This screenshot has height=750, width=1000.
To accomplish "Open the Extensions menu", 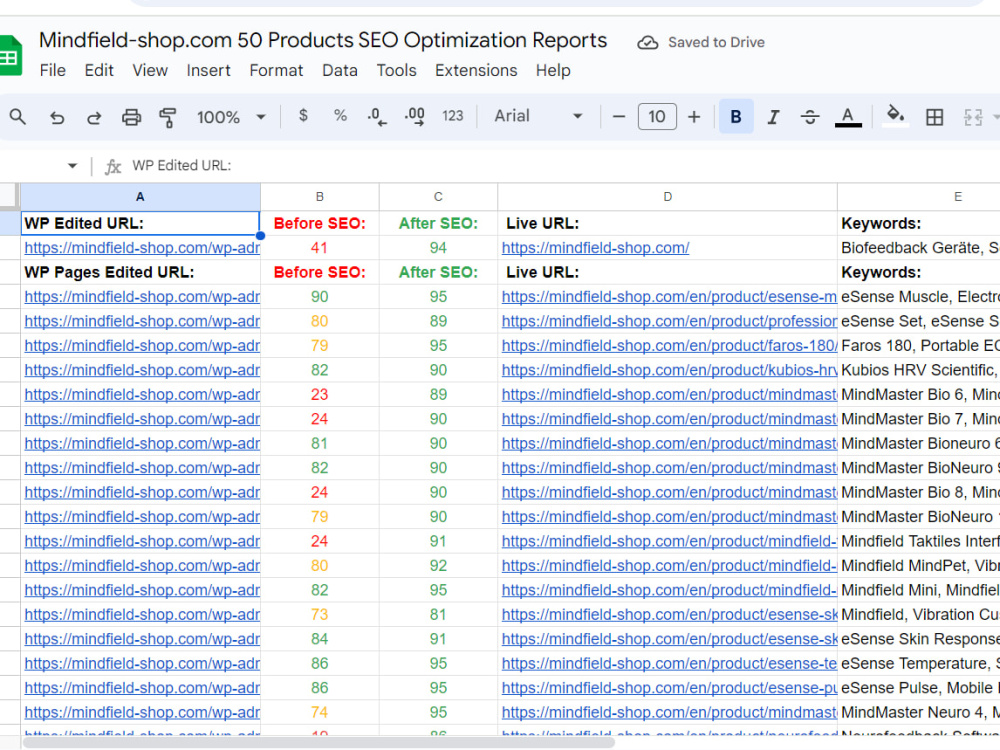I will pyautogui.click(x=476, y=70).
